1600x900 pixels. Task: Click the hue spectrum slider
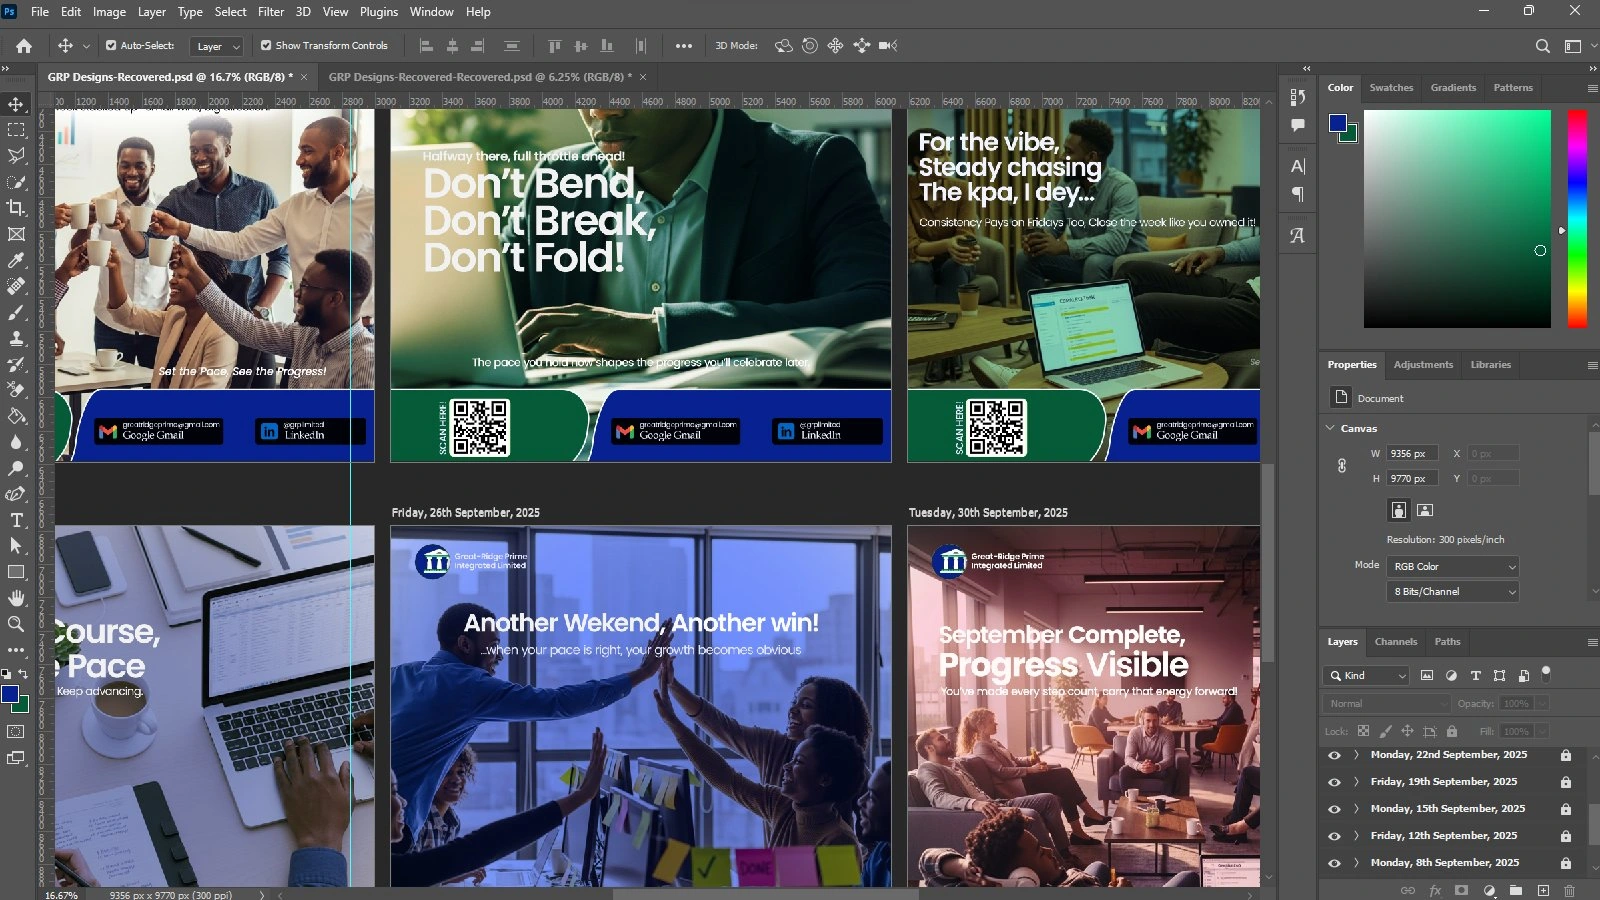[x=1577, y=219]
